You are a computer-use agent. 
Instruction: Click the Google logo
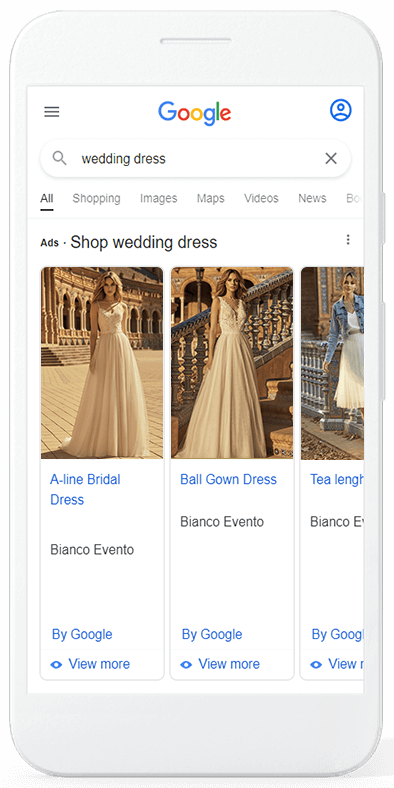click(195, 113)
